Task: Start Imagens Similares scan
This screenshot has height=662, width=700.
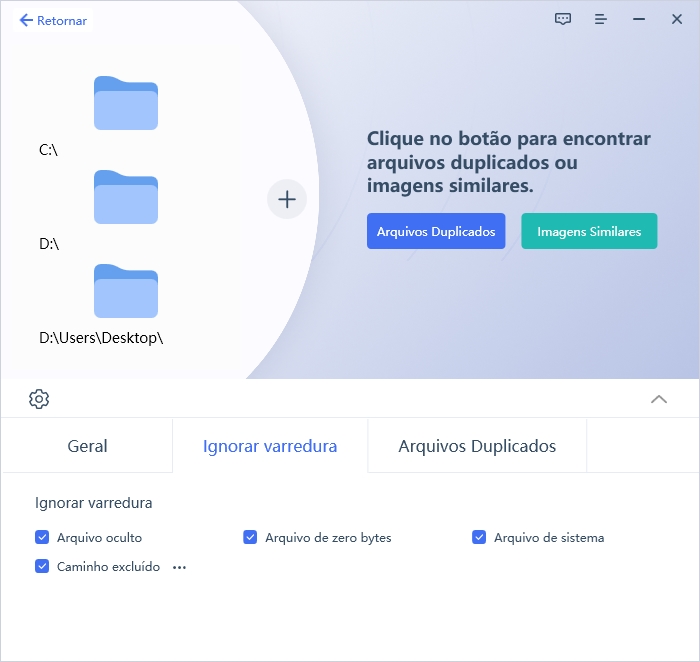Action: (589, 231)
